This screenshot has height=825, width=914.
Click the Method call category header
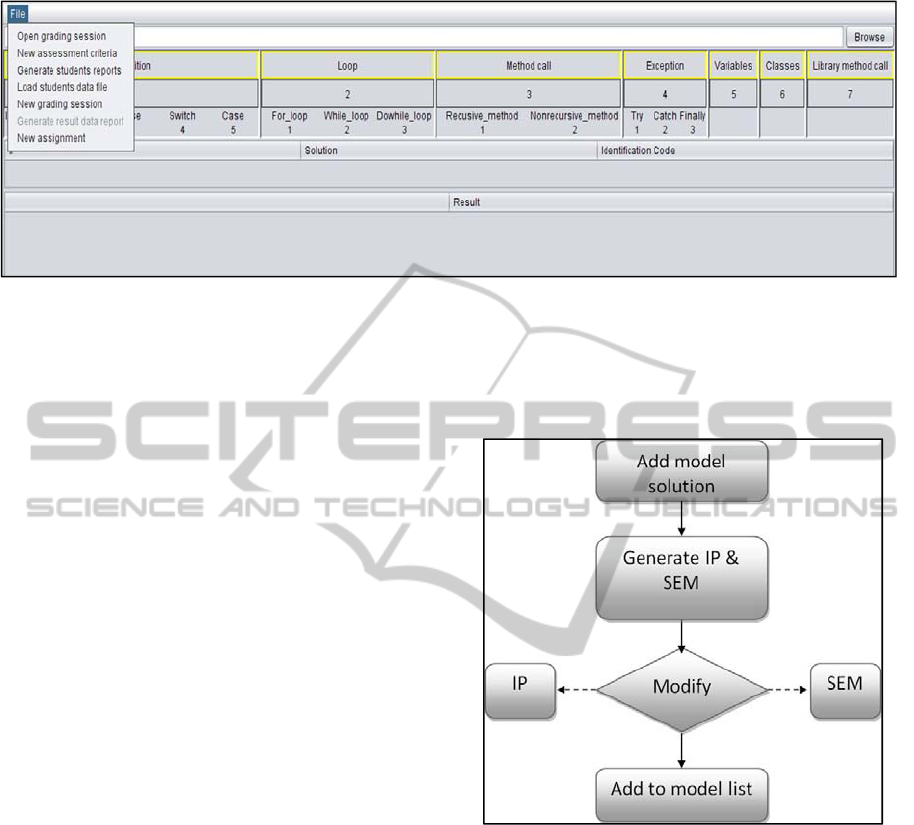(528, 66)
